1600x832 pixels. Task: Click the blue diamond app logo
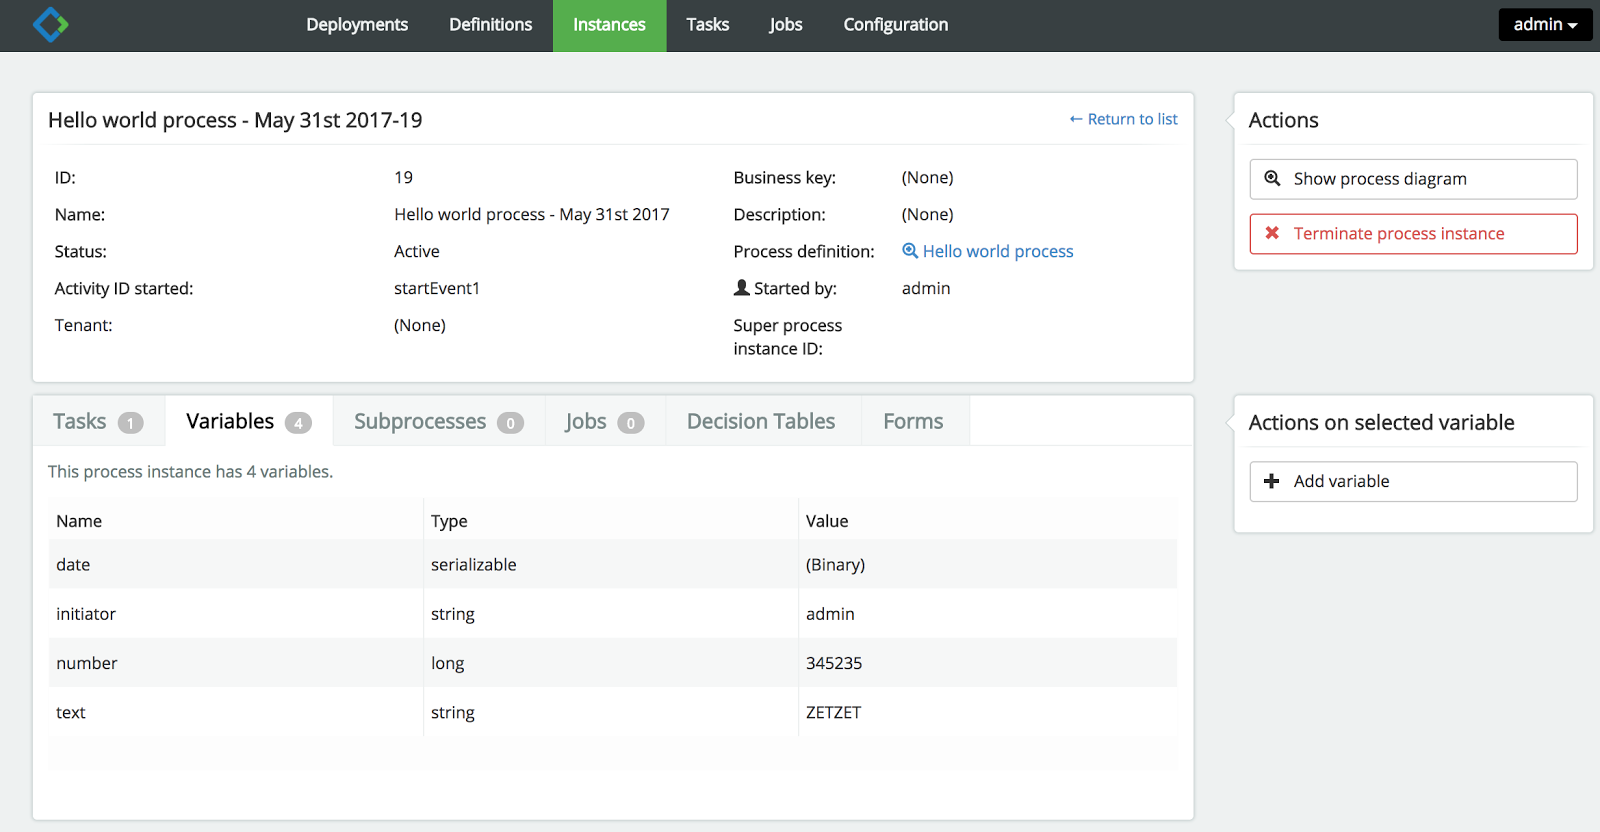point(50,24)
